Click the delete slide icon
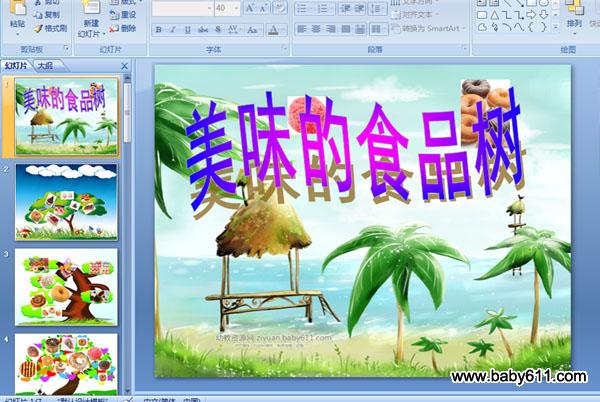This screenshot has height=402, width=600. coord(123,28)
